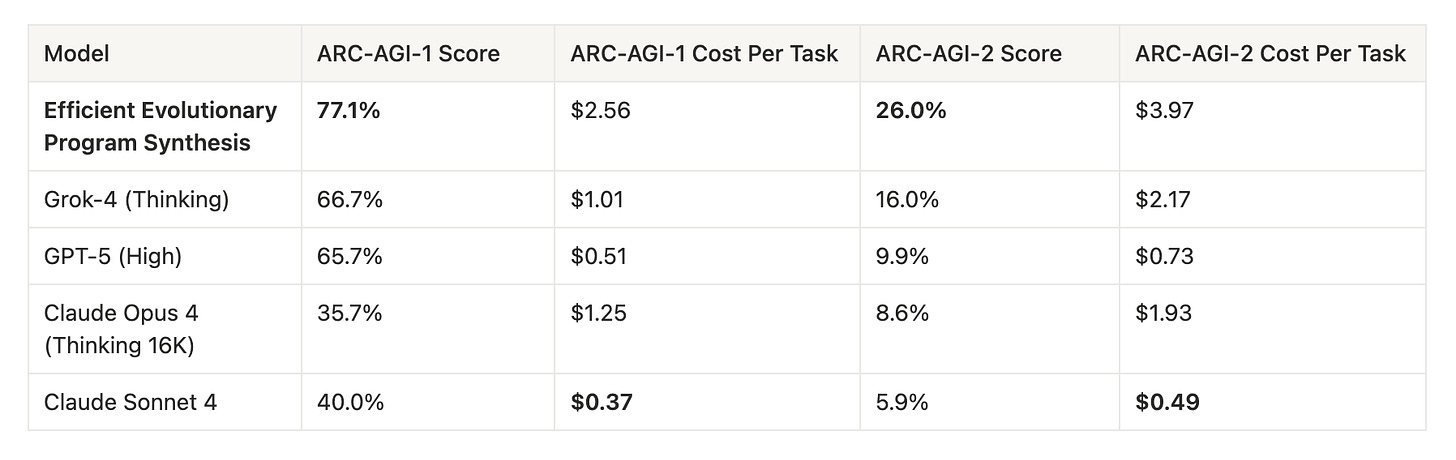Click the bold $0.49 cost cell

tap(1272, 402)
